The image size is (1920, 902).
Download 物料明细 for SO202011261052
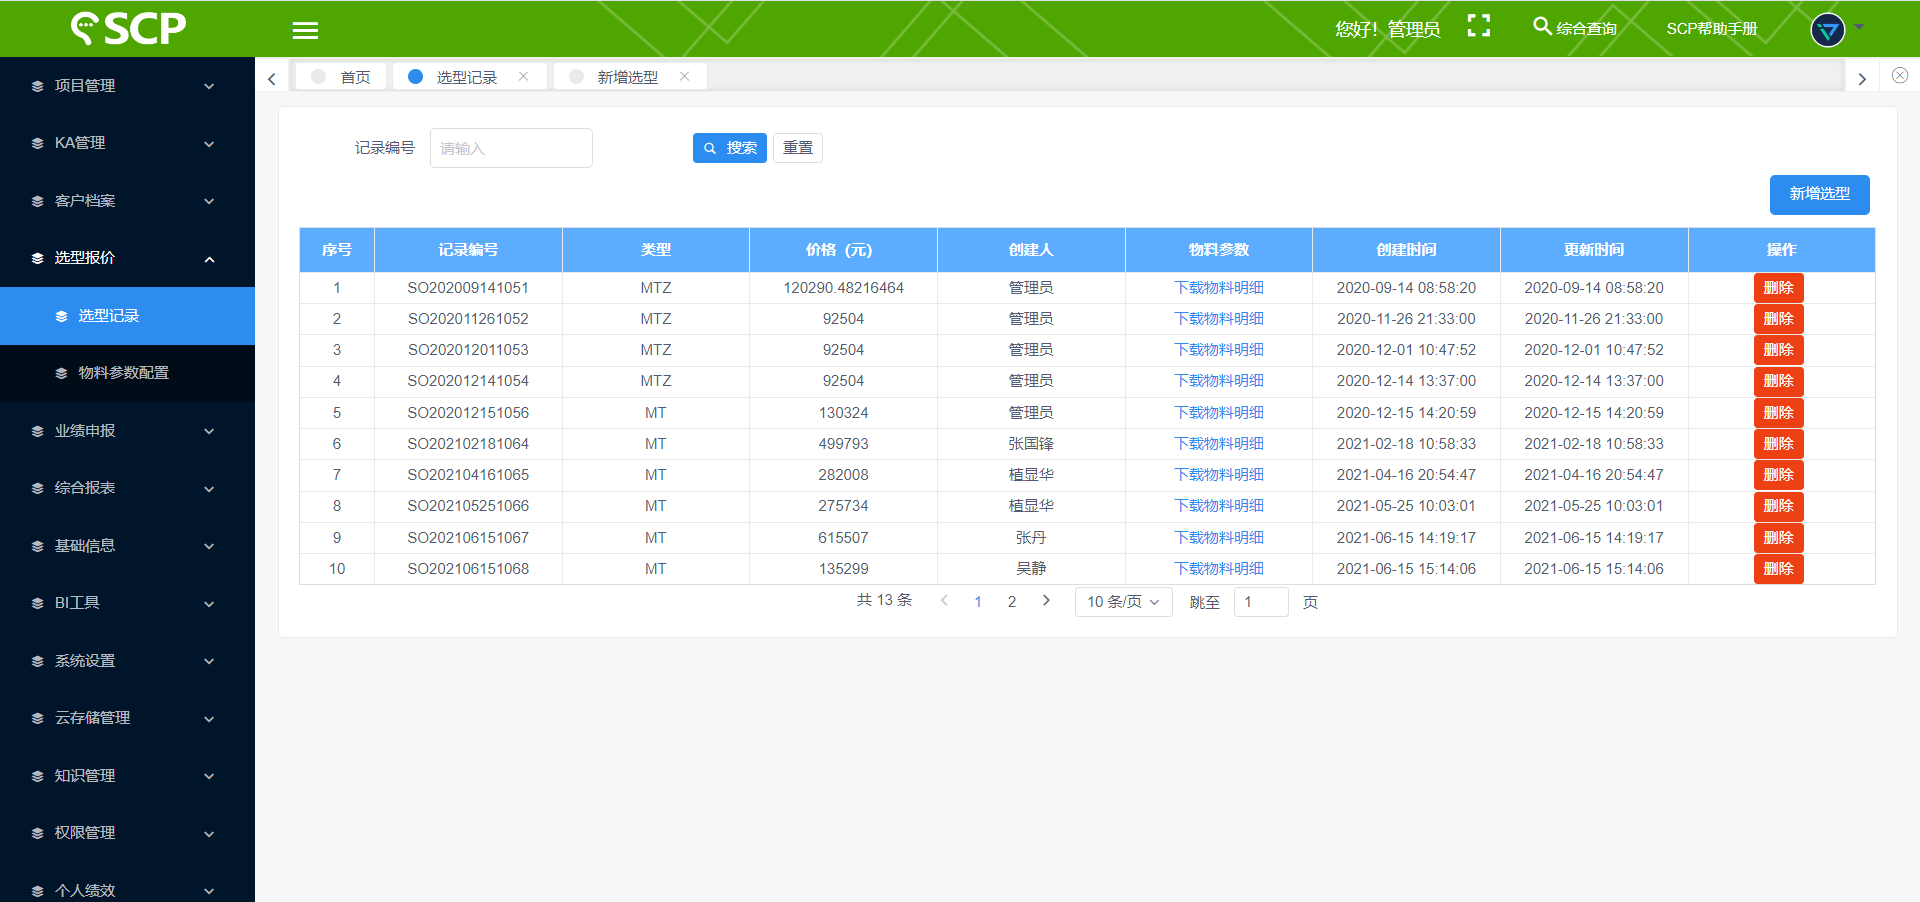tap(1219, 319)
